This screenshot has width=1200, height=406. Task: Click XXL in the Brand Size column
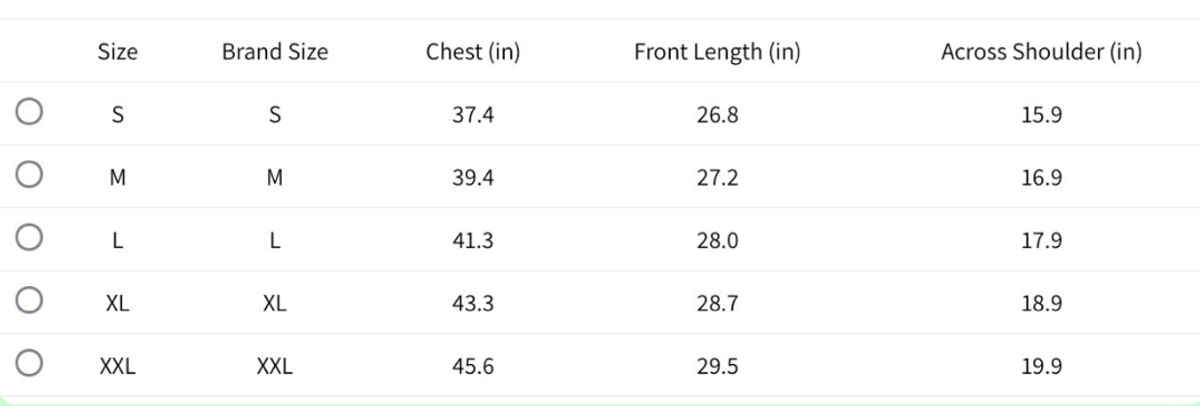[275, 367]
